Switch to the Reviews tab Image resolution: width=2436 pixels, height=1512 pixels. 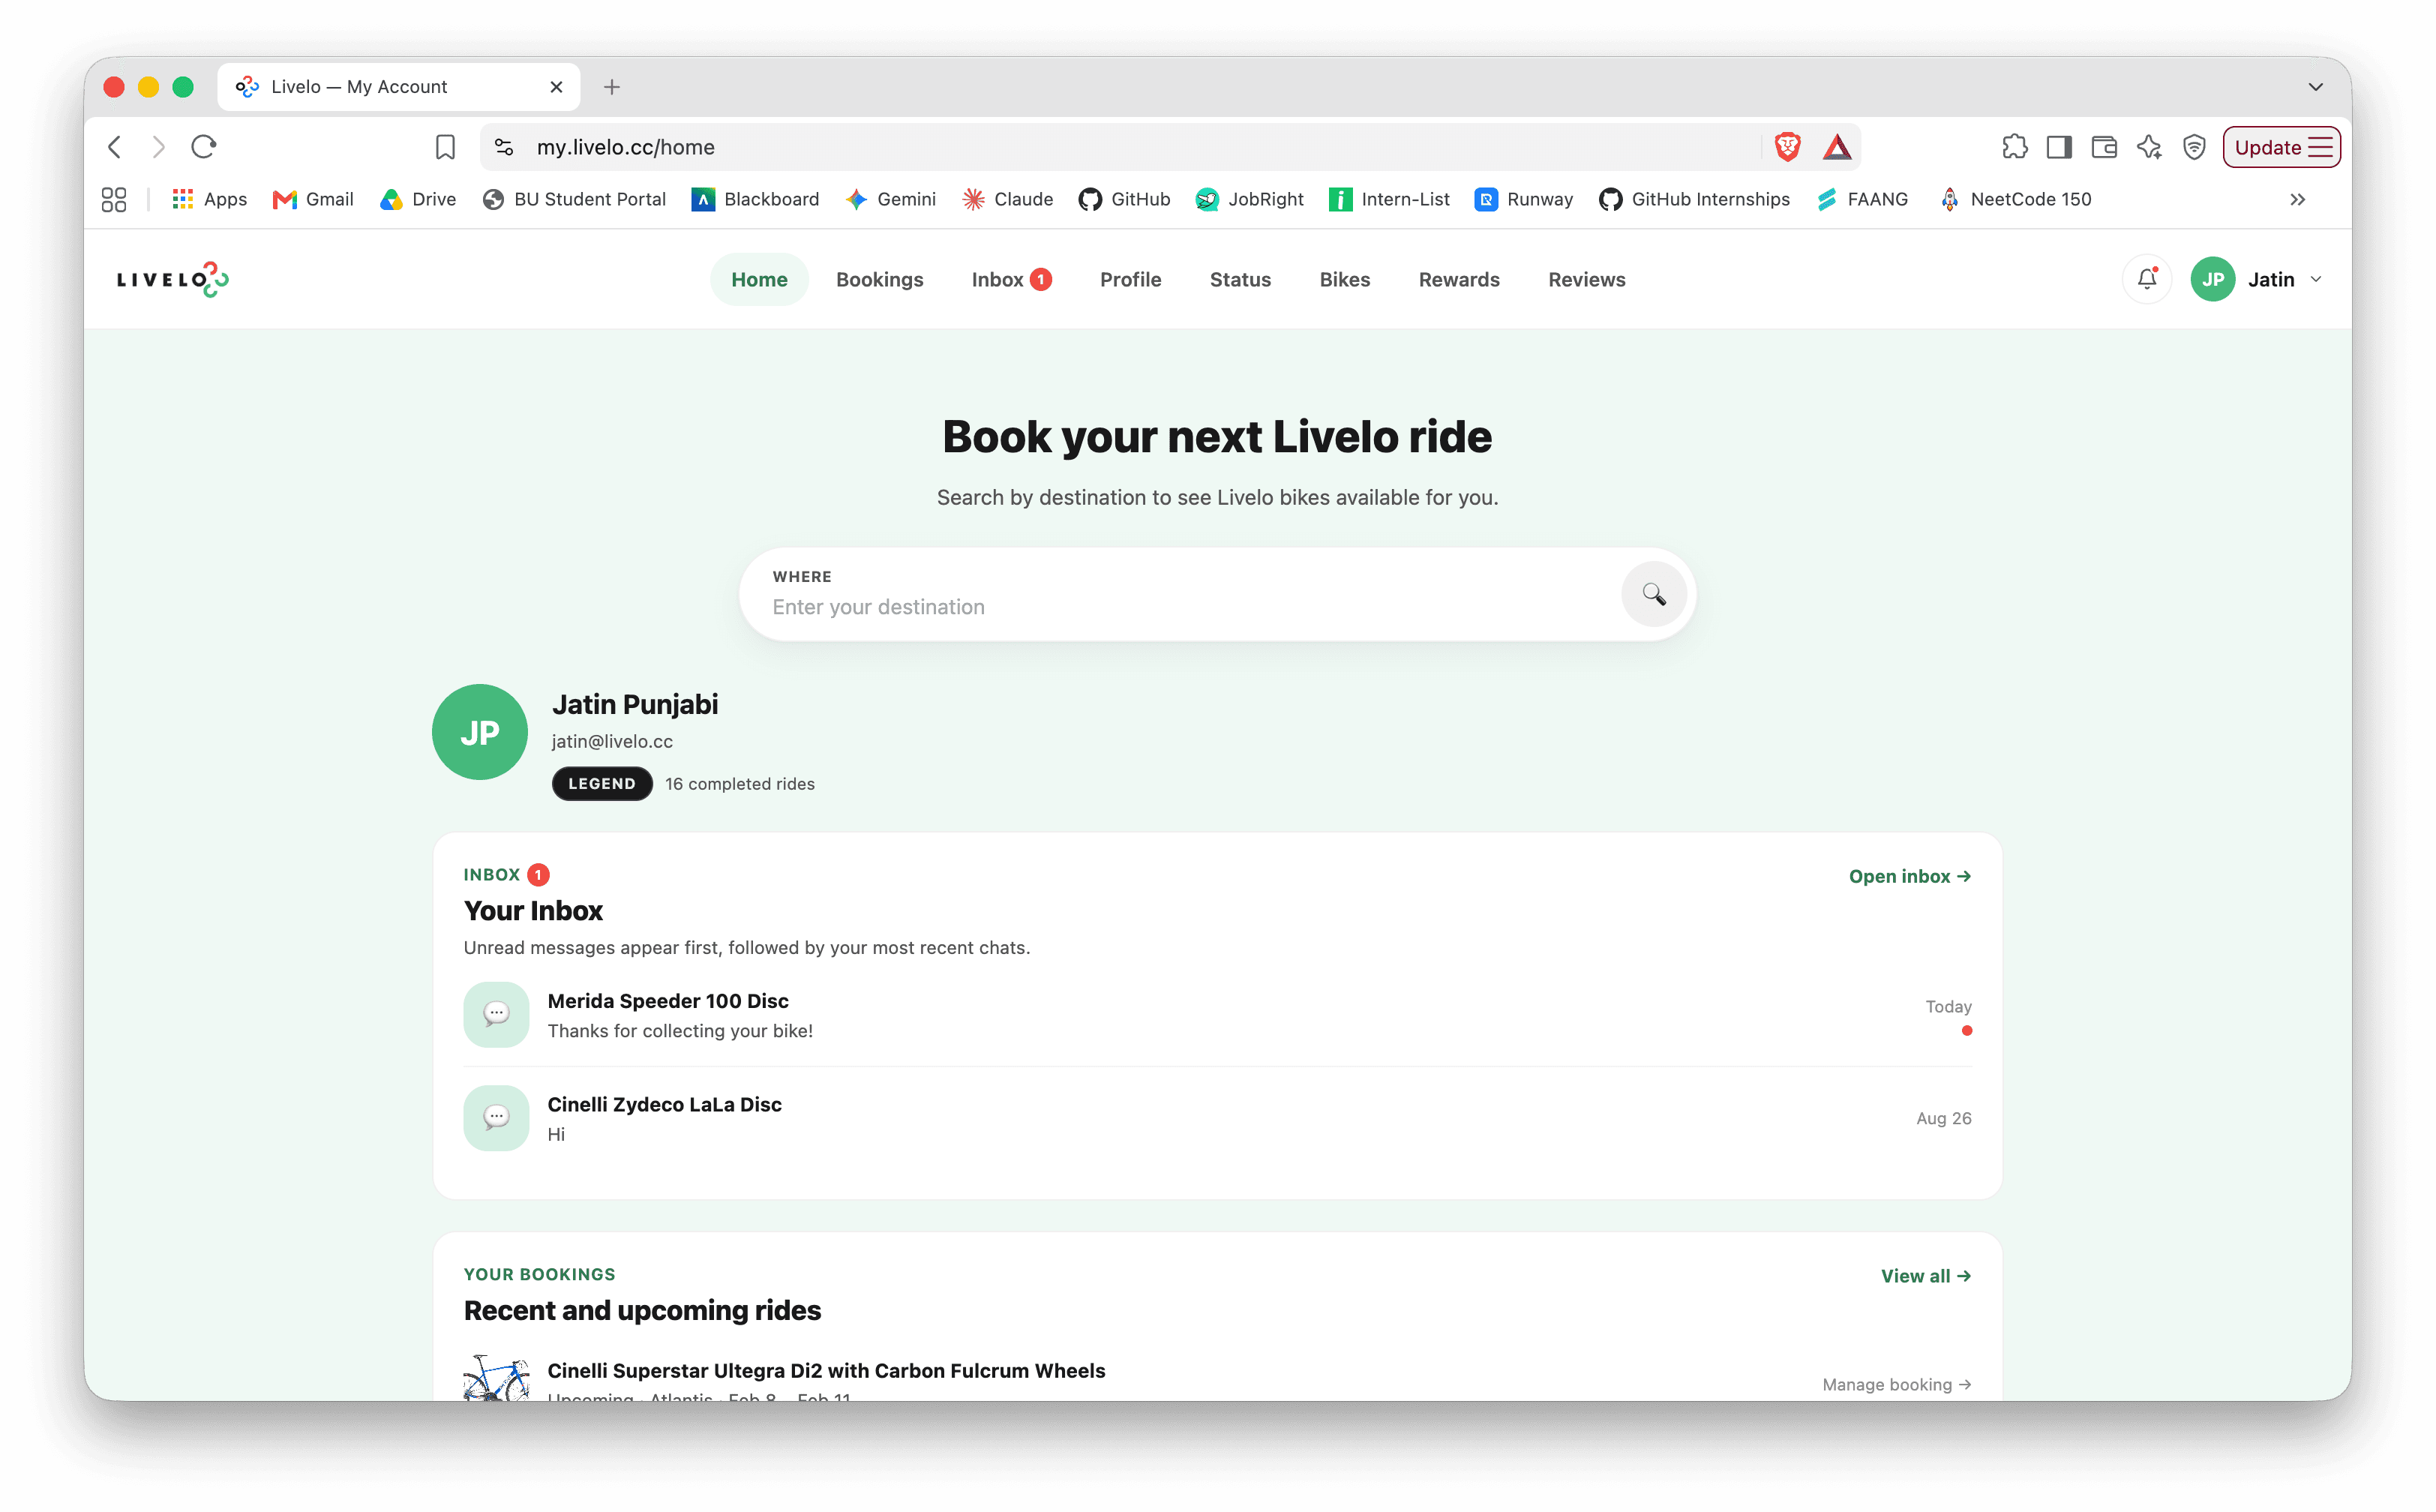[x=1586, y=279]
